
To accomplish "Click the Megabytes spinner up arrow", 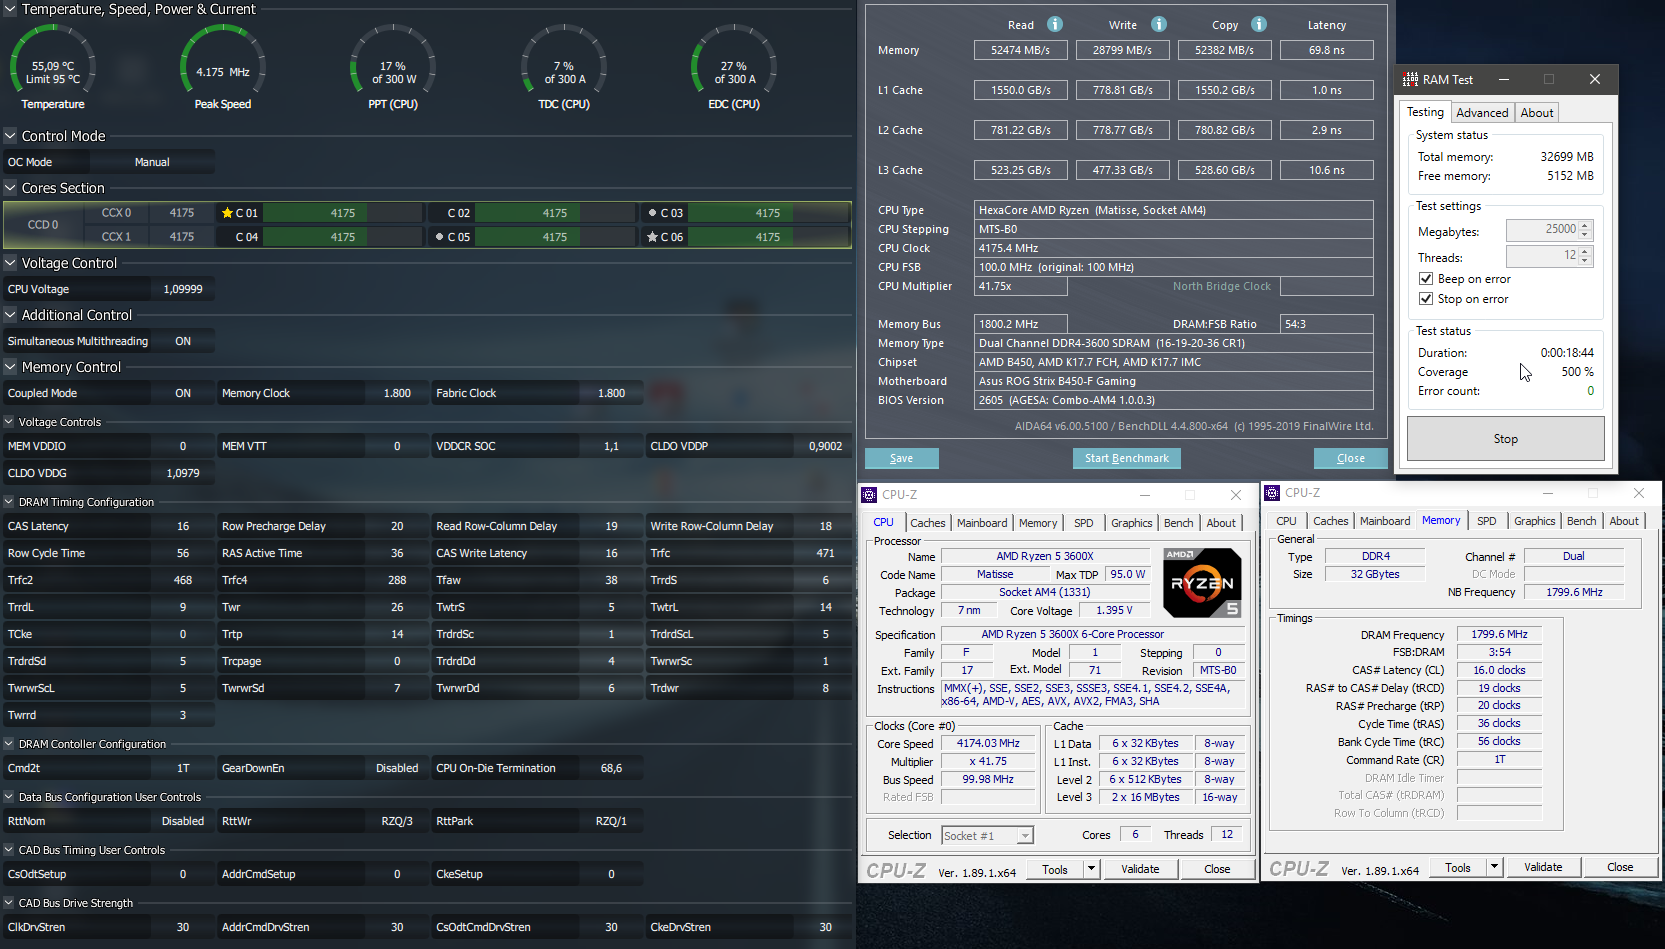I will (x=1585, y=225).
